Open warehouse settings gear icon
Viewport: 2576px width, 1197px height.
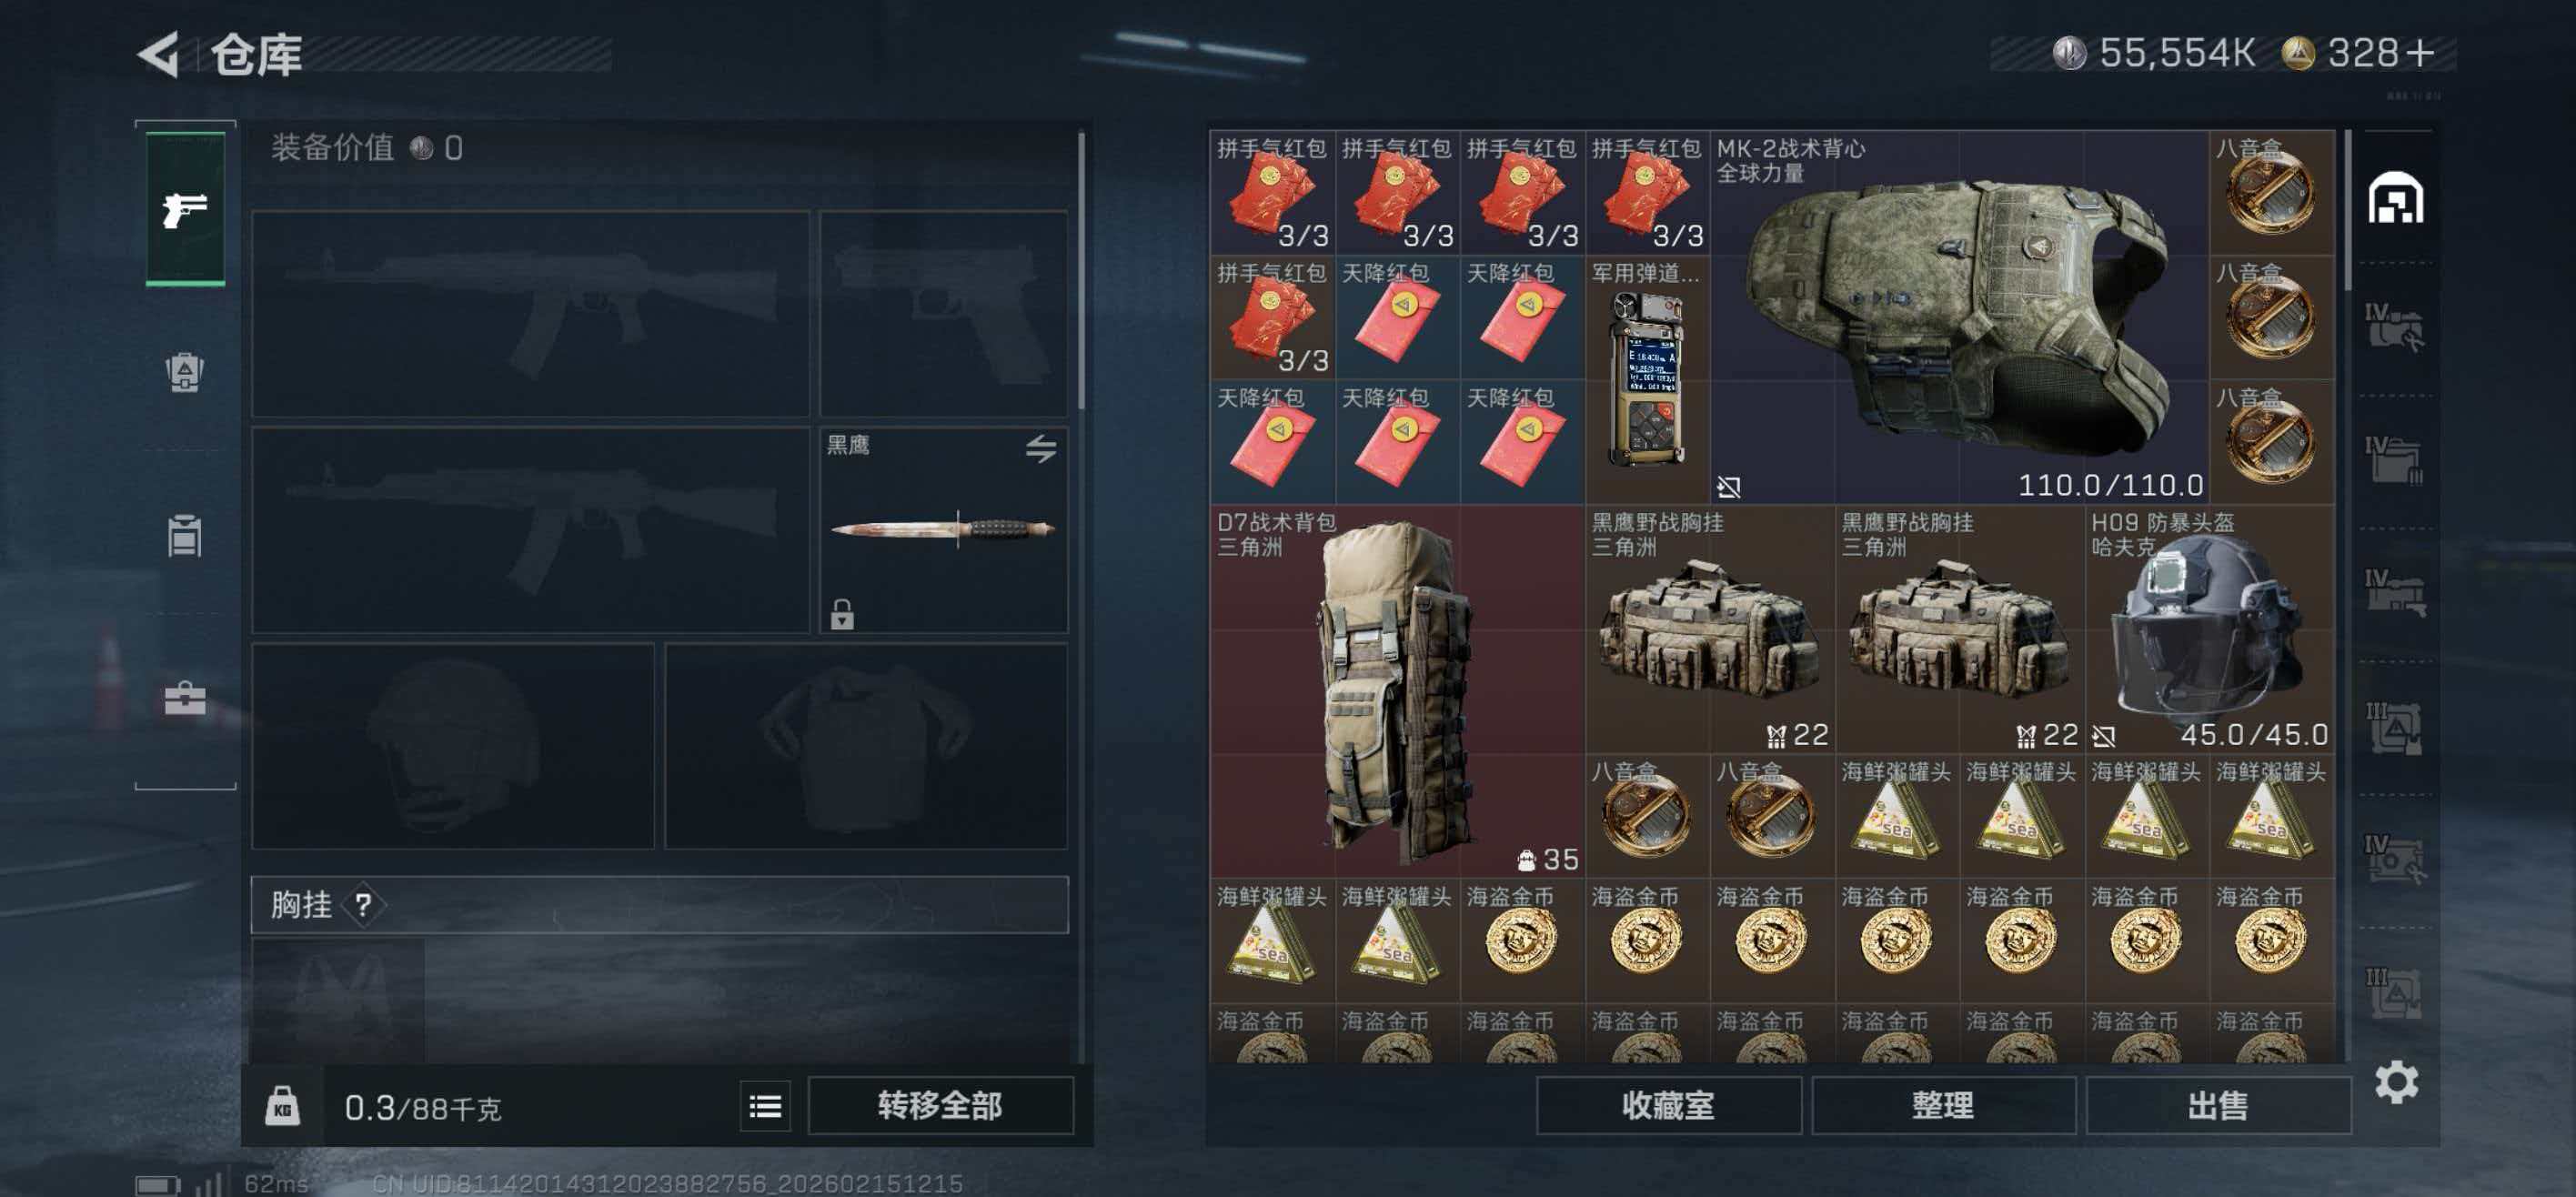pos(2396,1082)
